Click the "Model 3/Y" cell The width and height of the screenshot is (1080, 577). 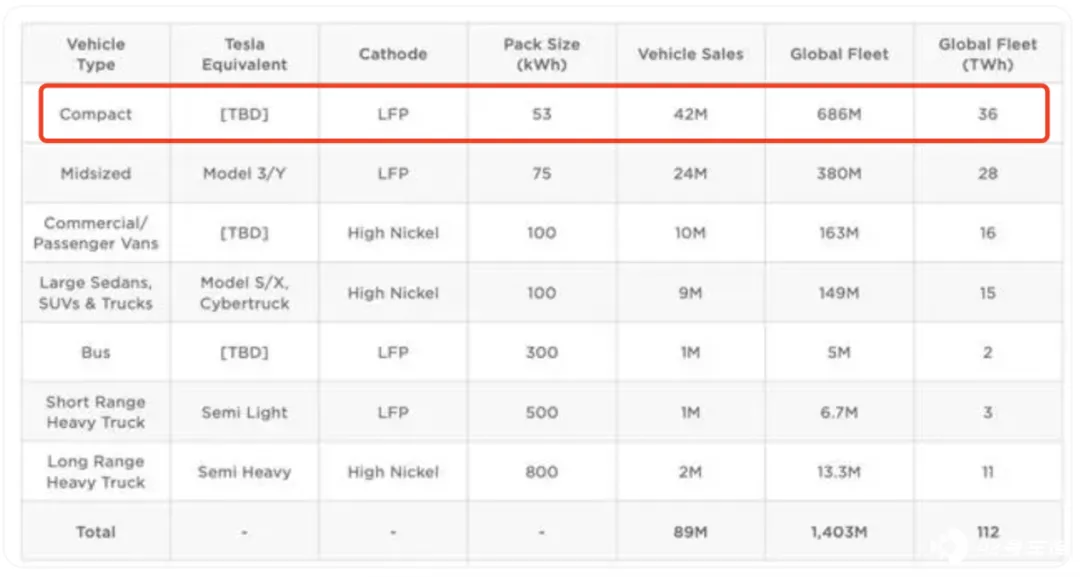(x=244, y=173)
